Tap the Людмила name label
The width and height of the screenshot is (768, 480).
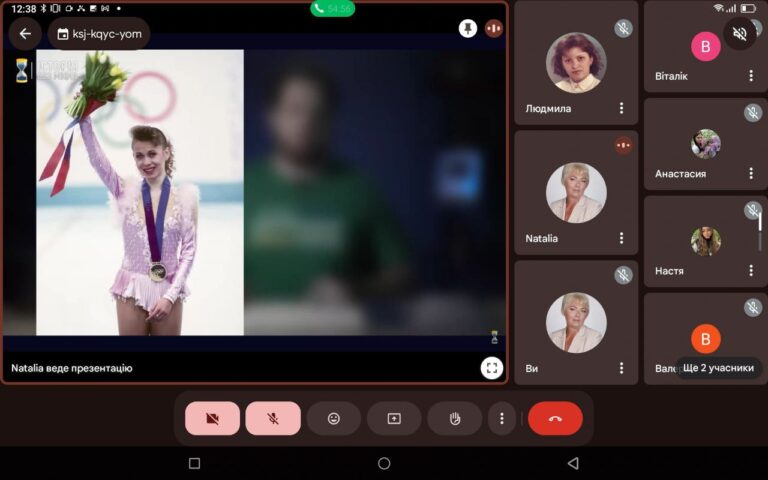pos(548,108)
